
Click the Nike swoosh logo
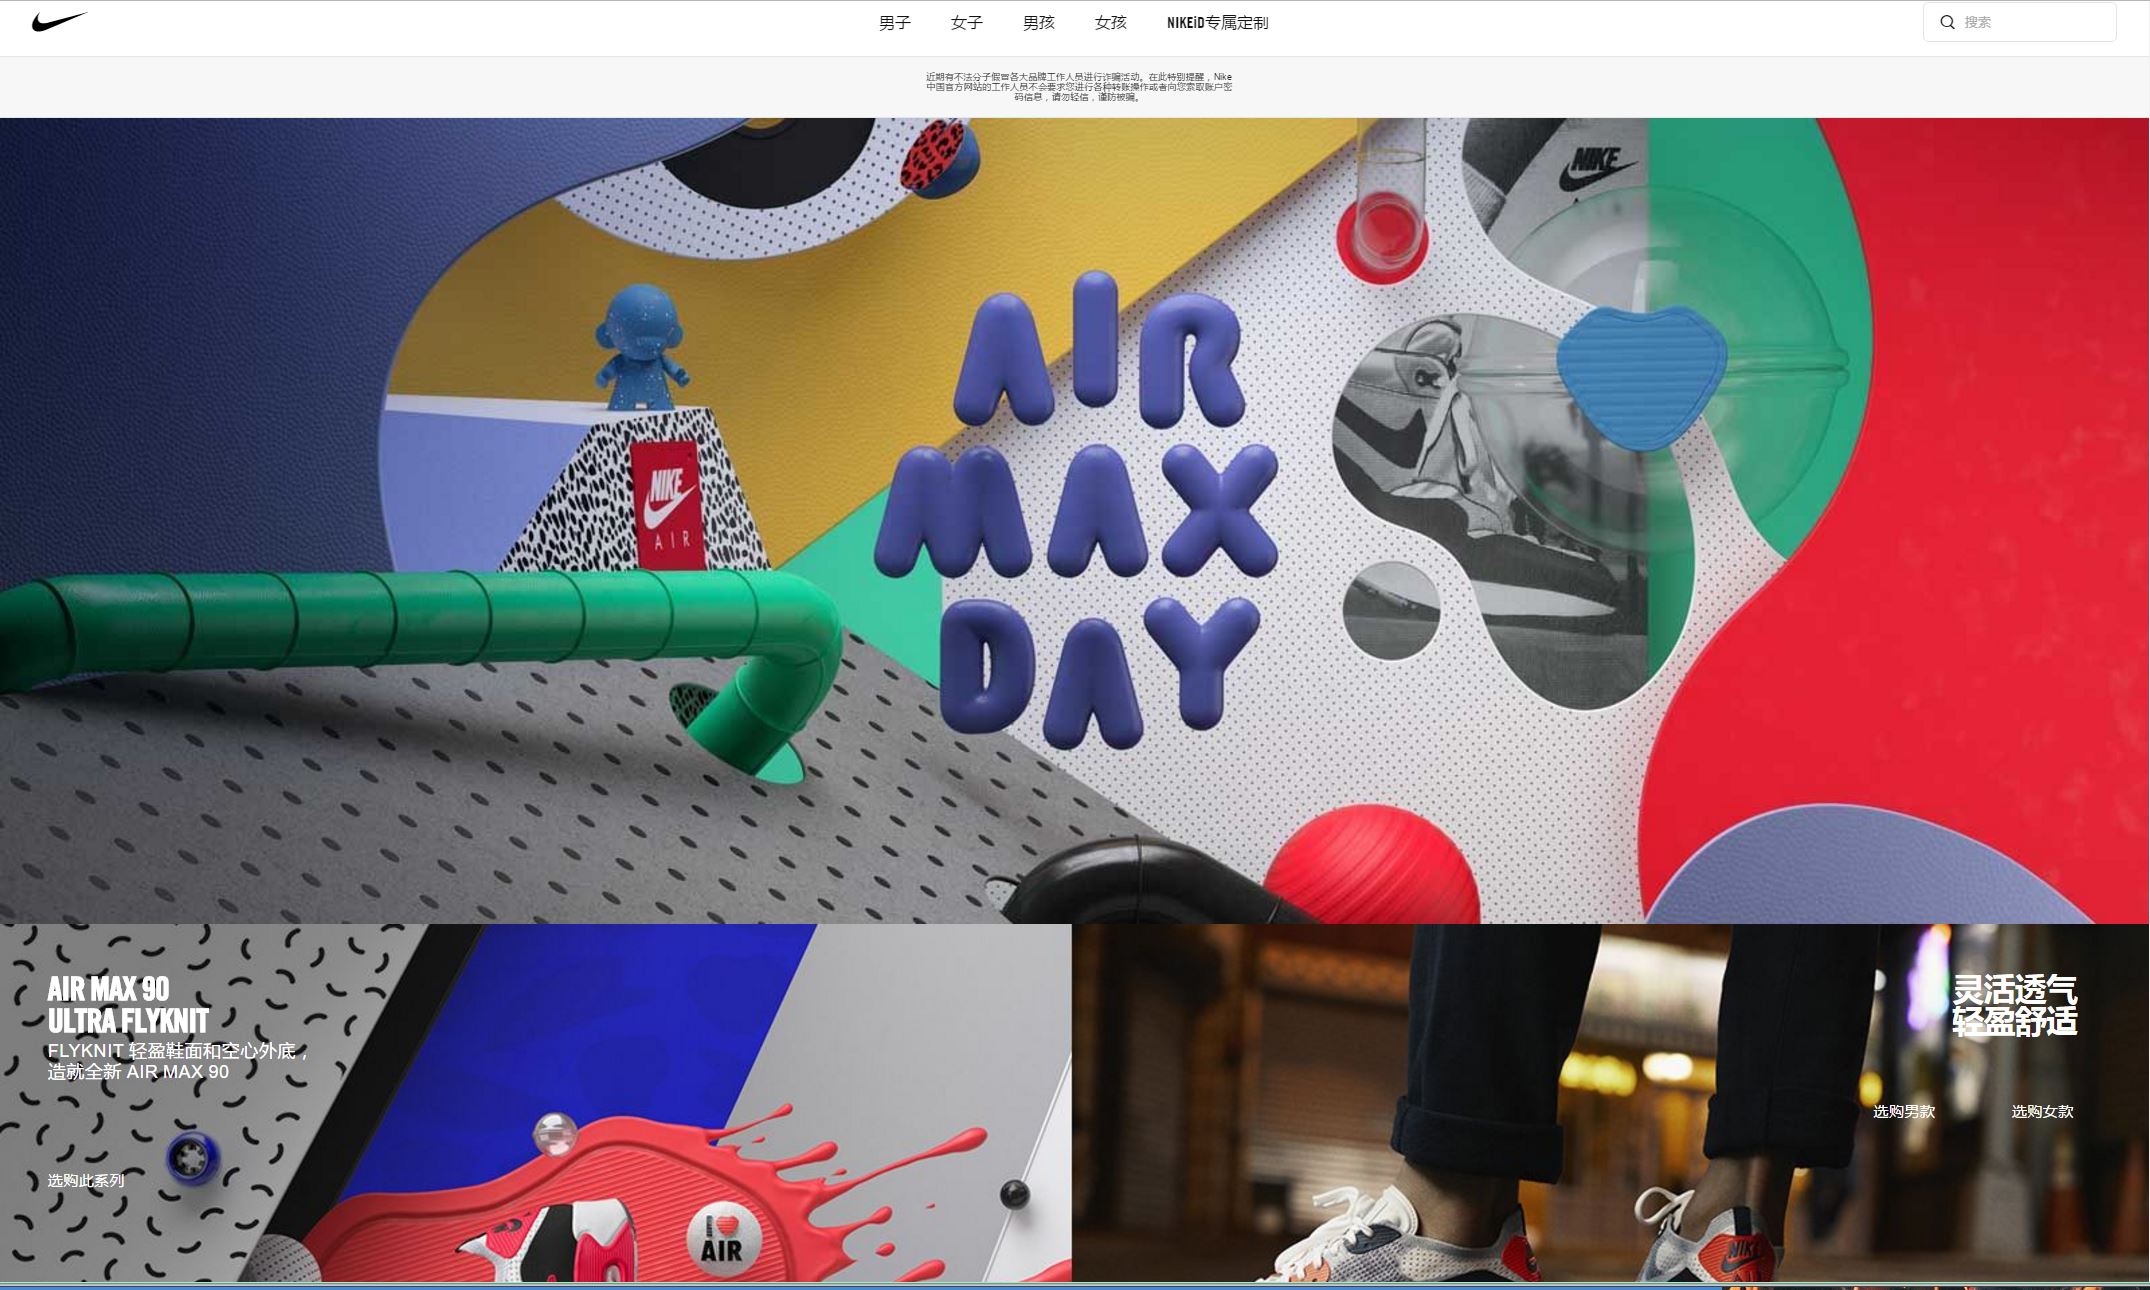pos(59,22)
